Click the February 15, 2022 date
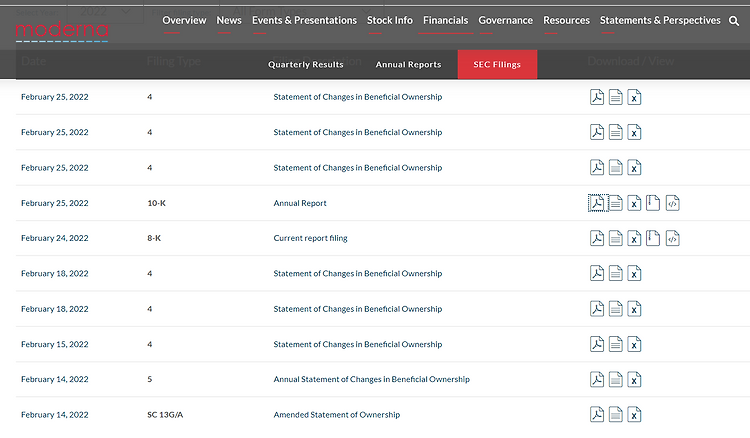This screenshot has height=438, width=750. tap(55, 344)
